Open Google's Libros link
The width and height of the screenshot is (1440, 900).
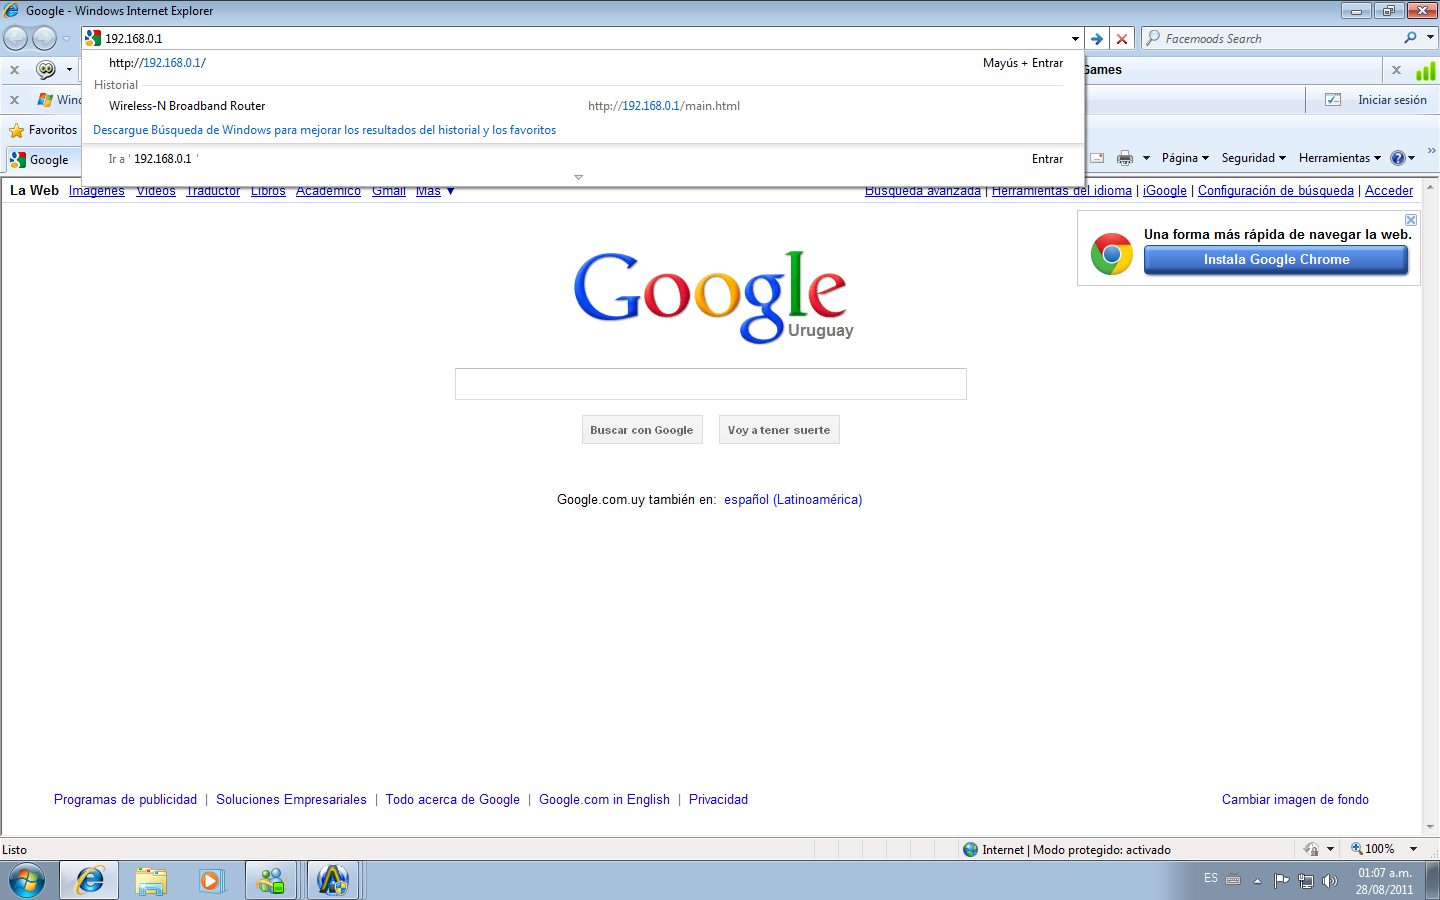pyautogui.click(x=268, y=191)
